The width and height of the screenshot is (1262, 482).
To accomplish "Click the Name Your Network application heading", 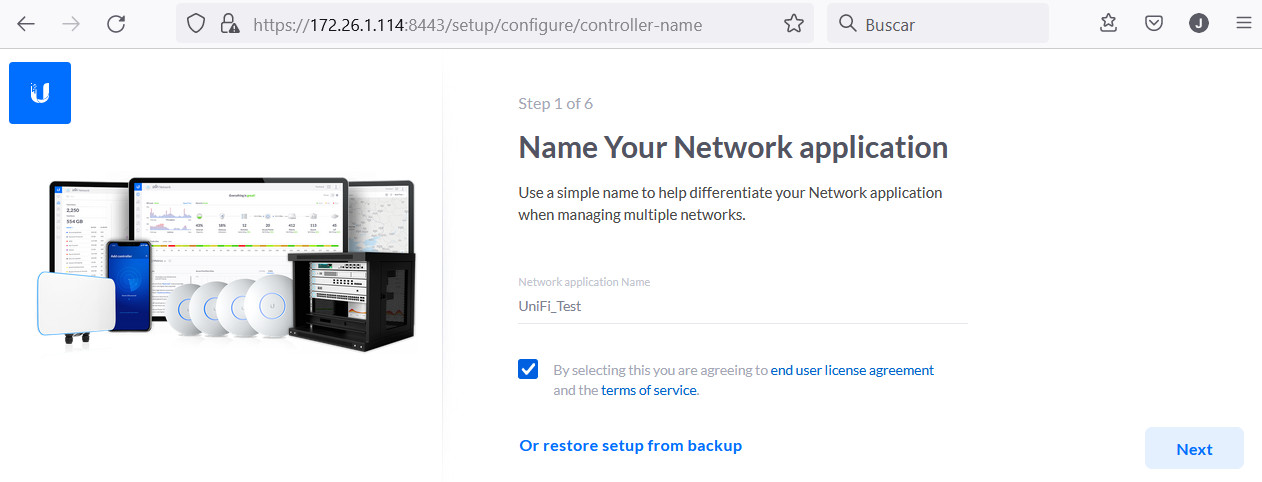I will pos(733,148).
